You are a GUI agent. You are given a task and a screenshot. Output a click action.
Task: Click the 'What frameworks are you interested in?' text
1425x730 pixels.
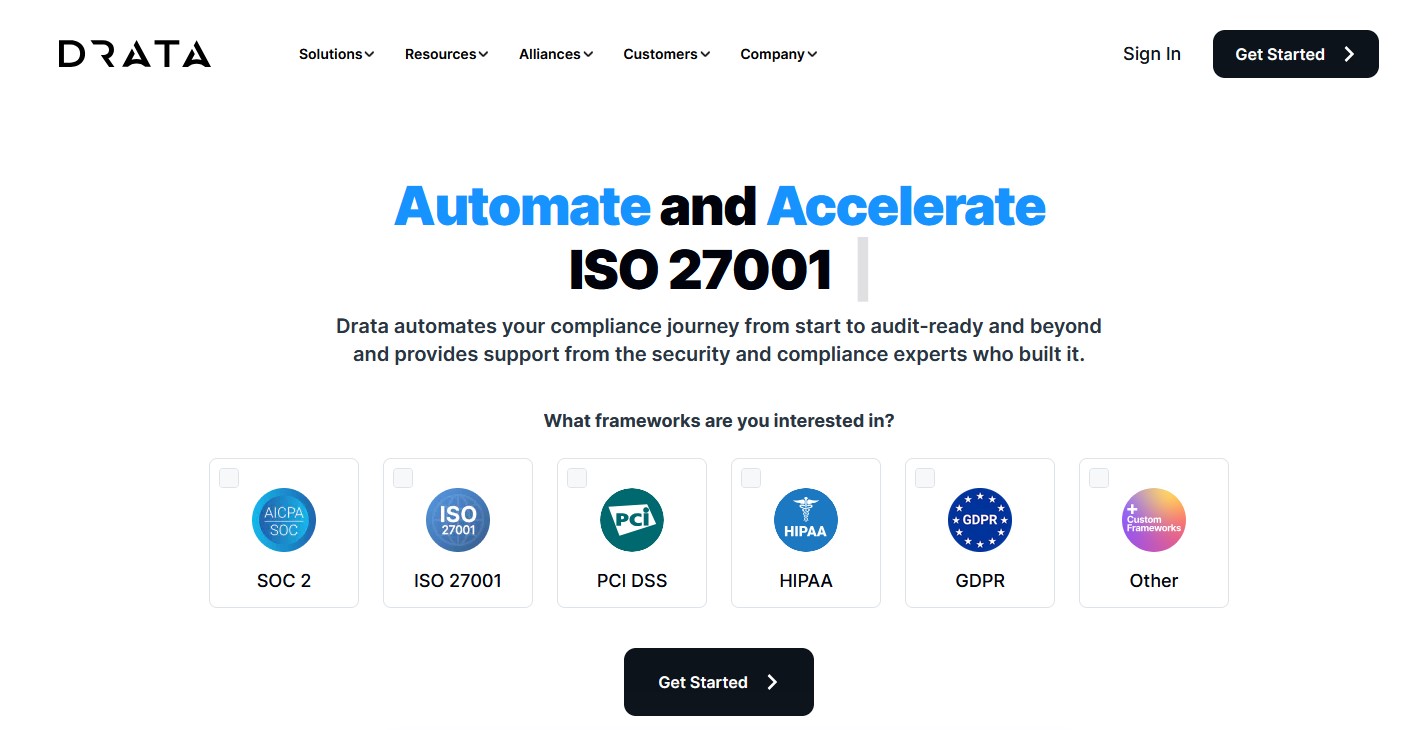tap(719, 421)
